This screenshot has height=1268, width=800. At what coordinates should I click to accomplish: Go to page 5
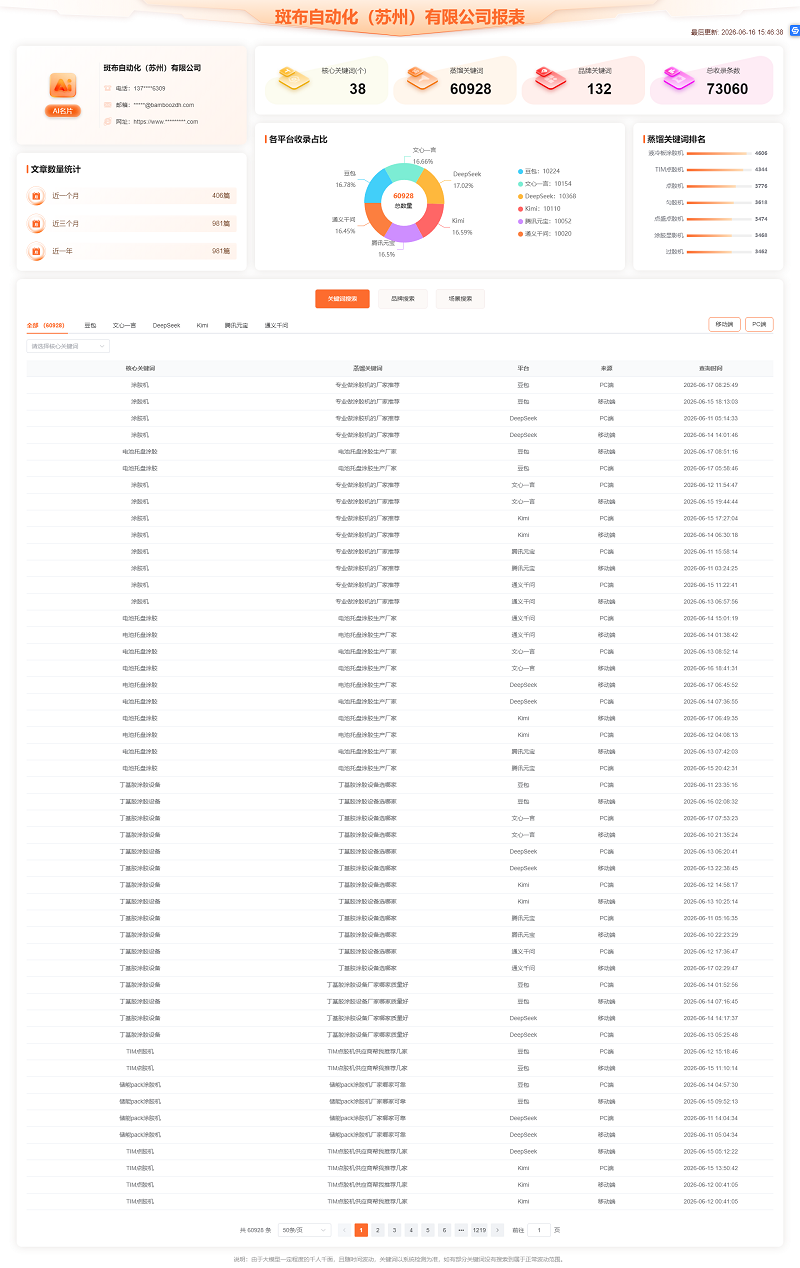428,1230
